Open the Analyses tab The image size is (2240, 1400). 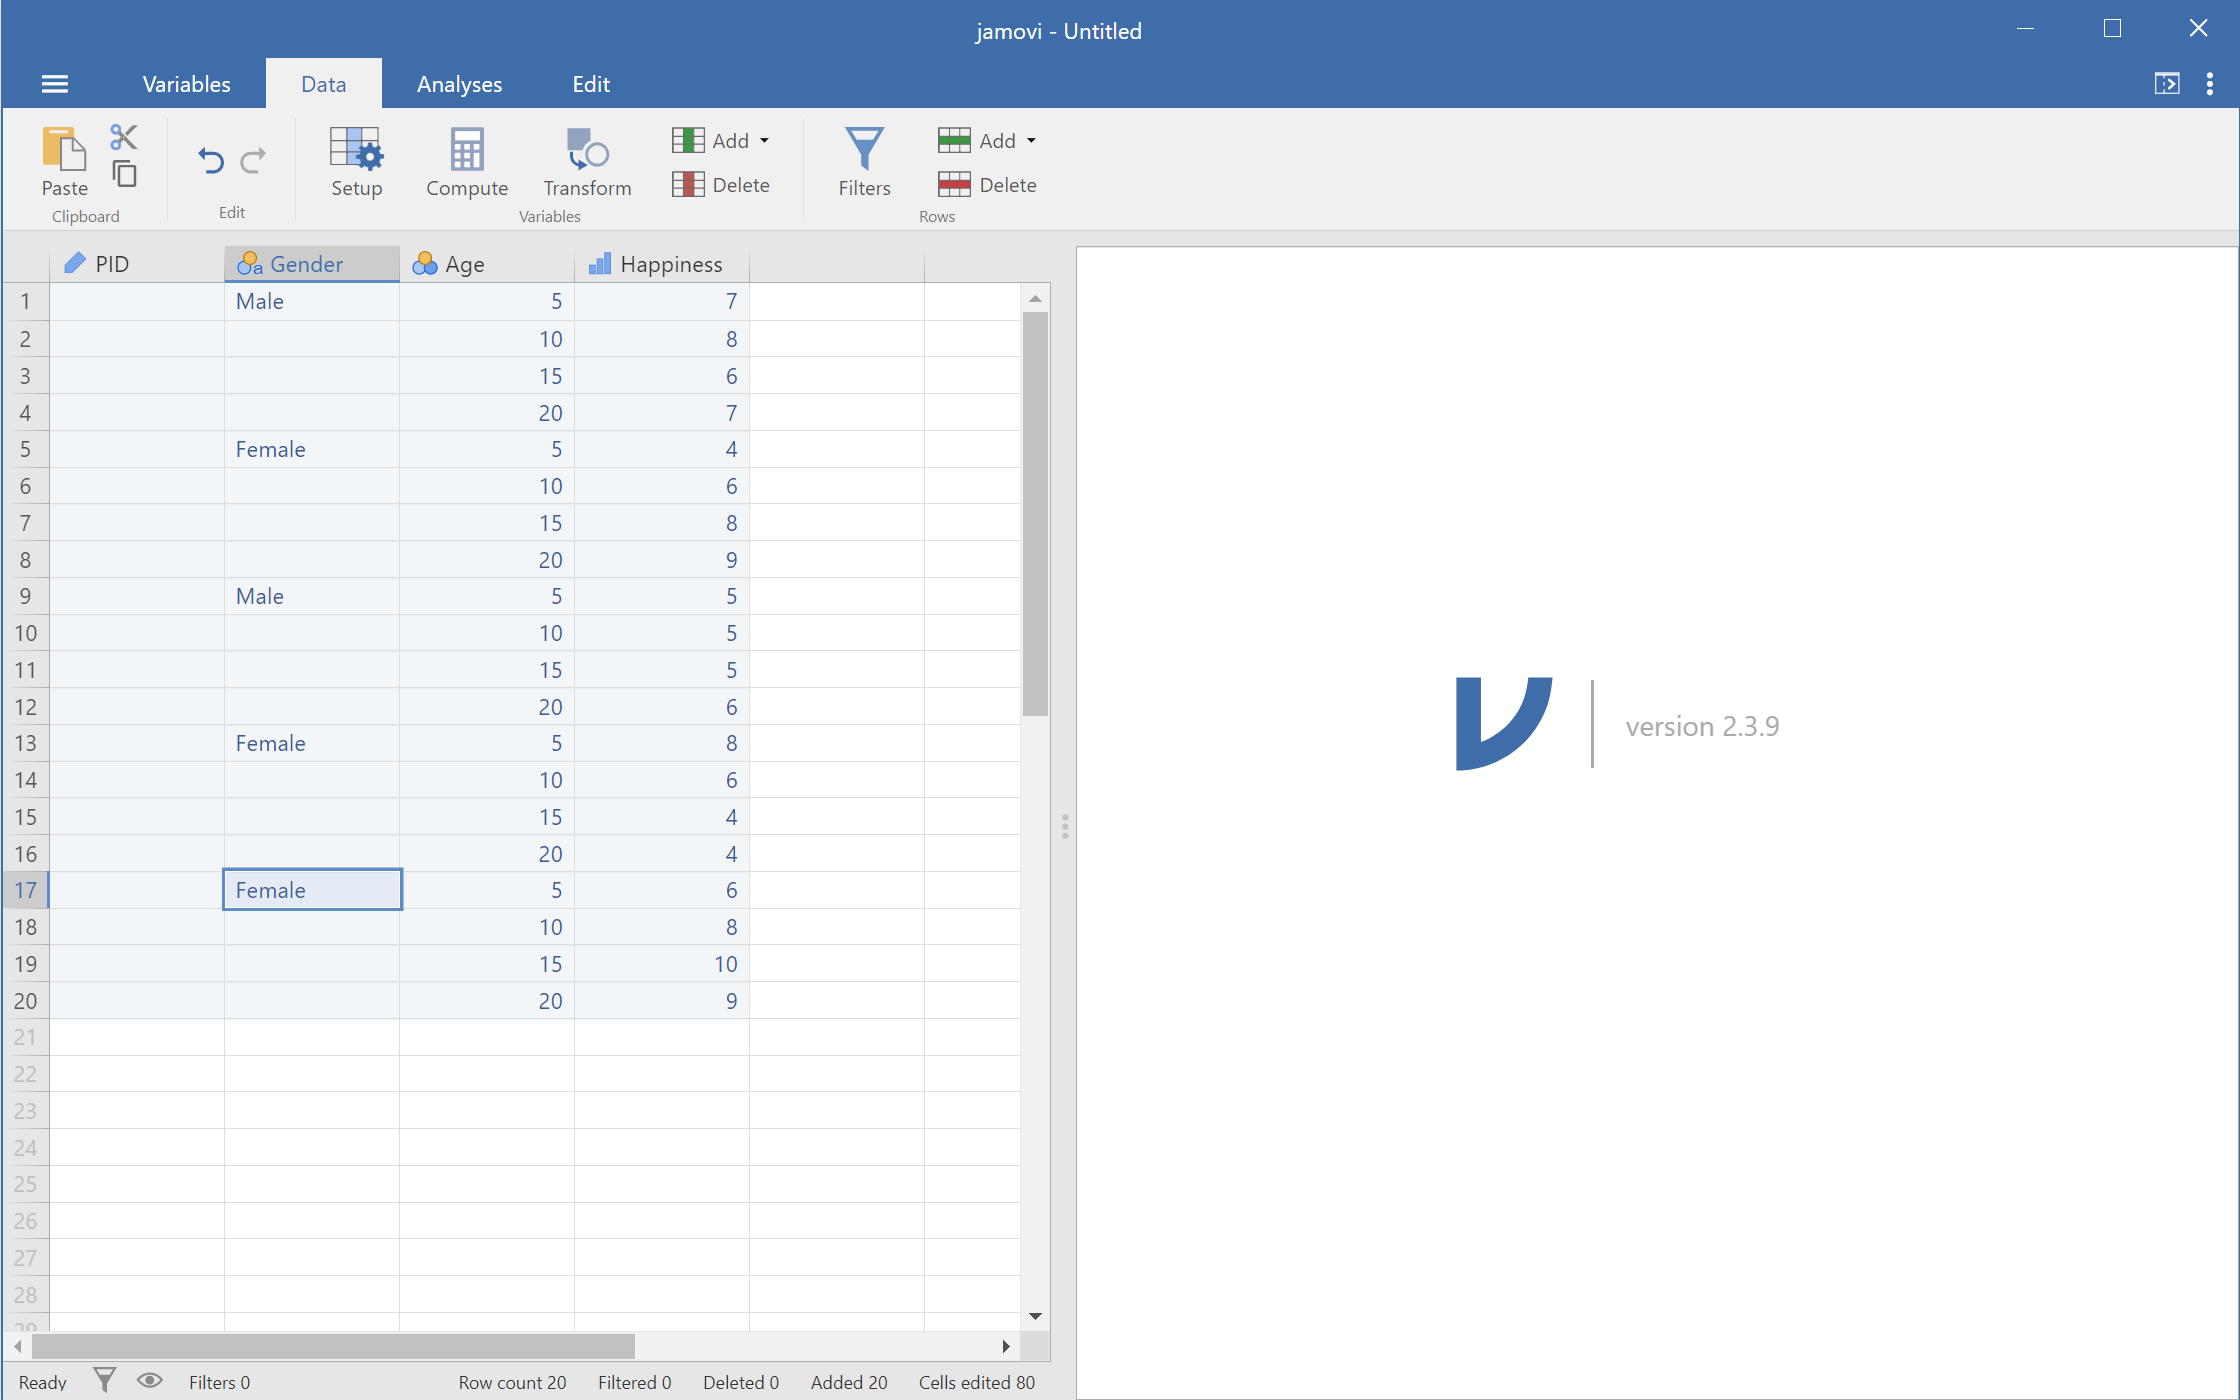[456, 84]
